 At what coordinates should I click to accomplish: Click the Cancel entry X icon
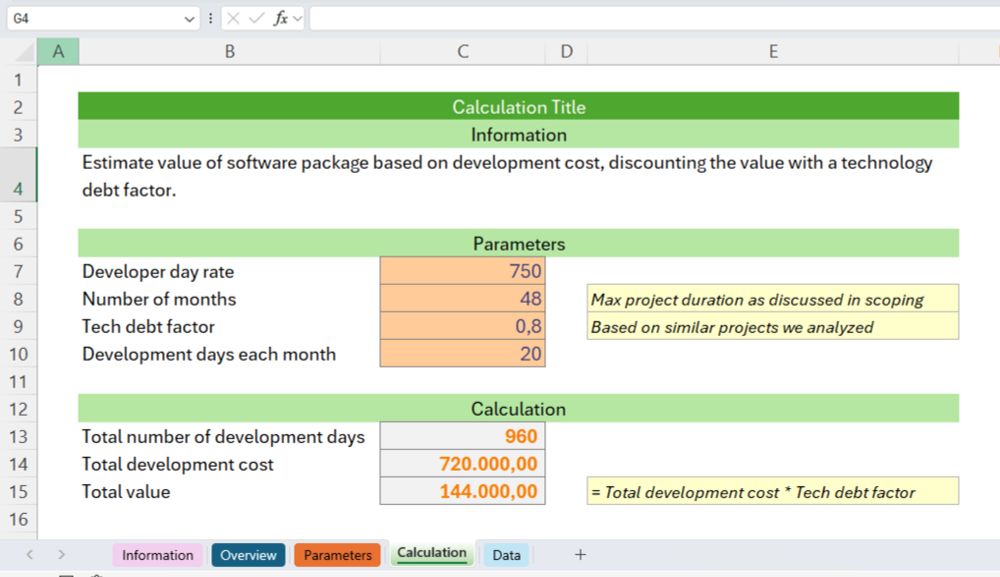click(233, 18)
